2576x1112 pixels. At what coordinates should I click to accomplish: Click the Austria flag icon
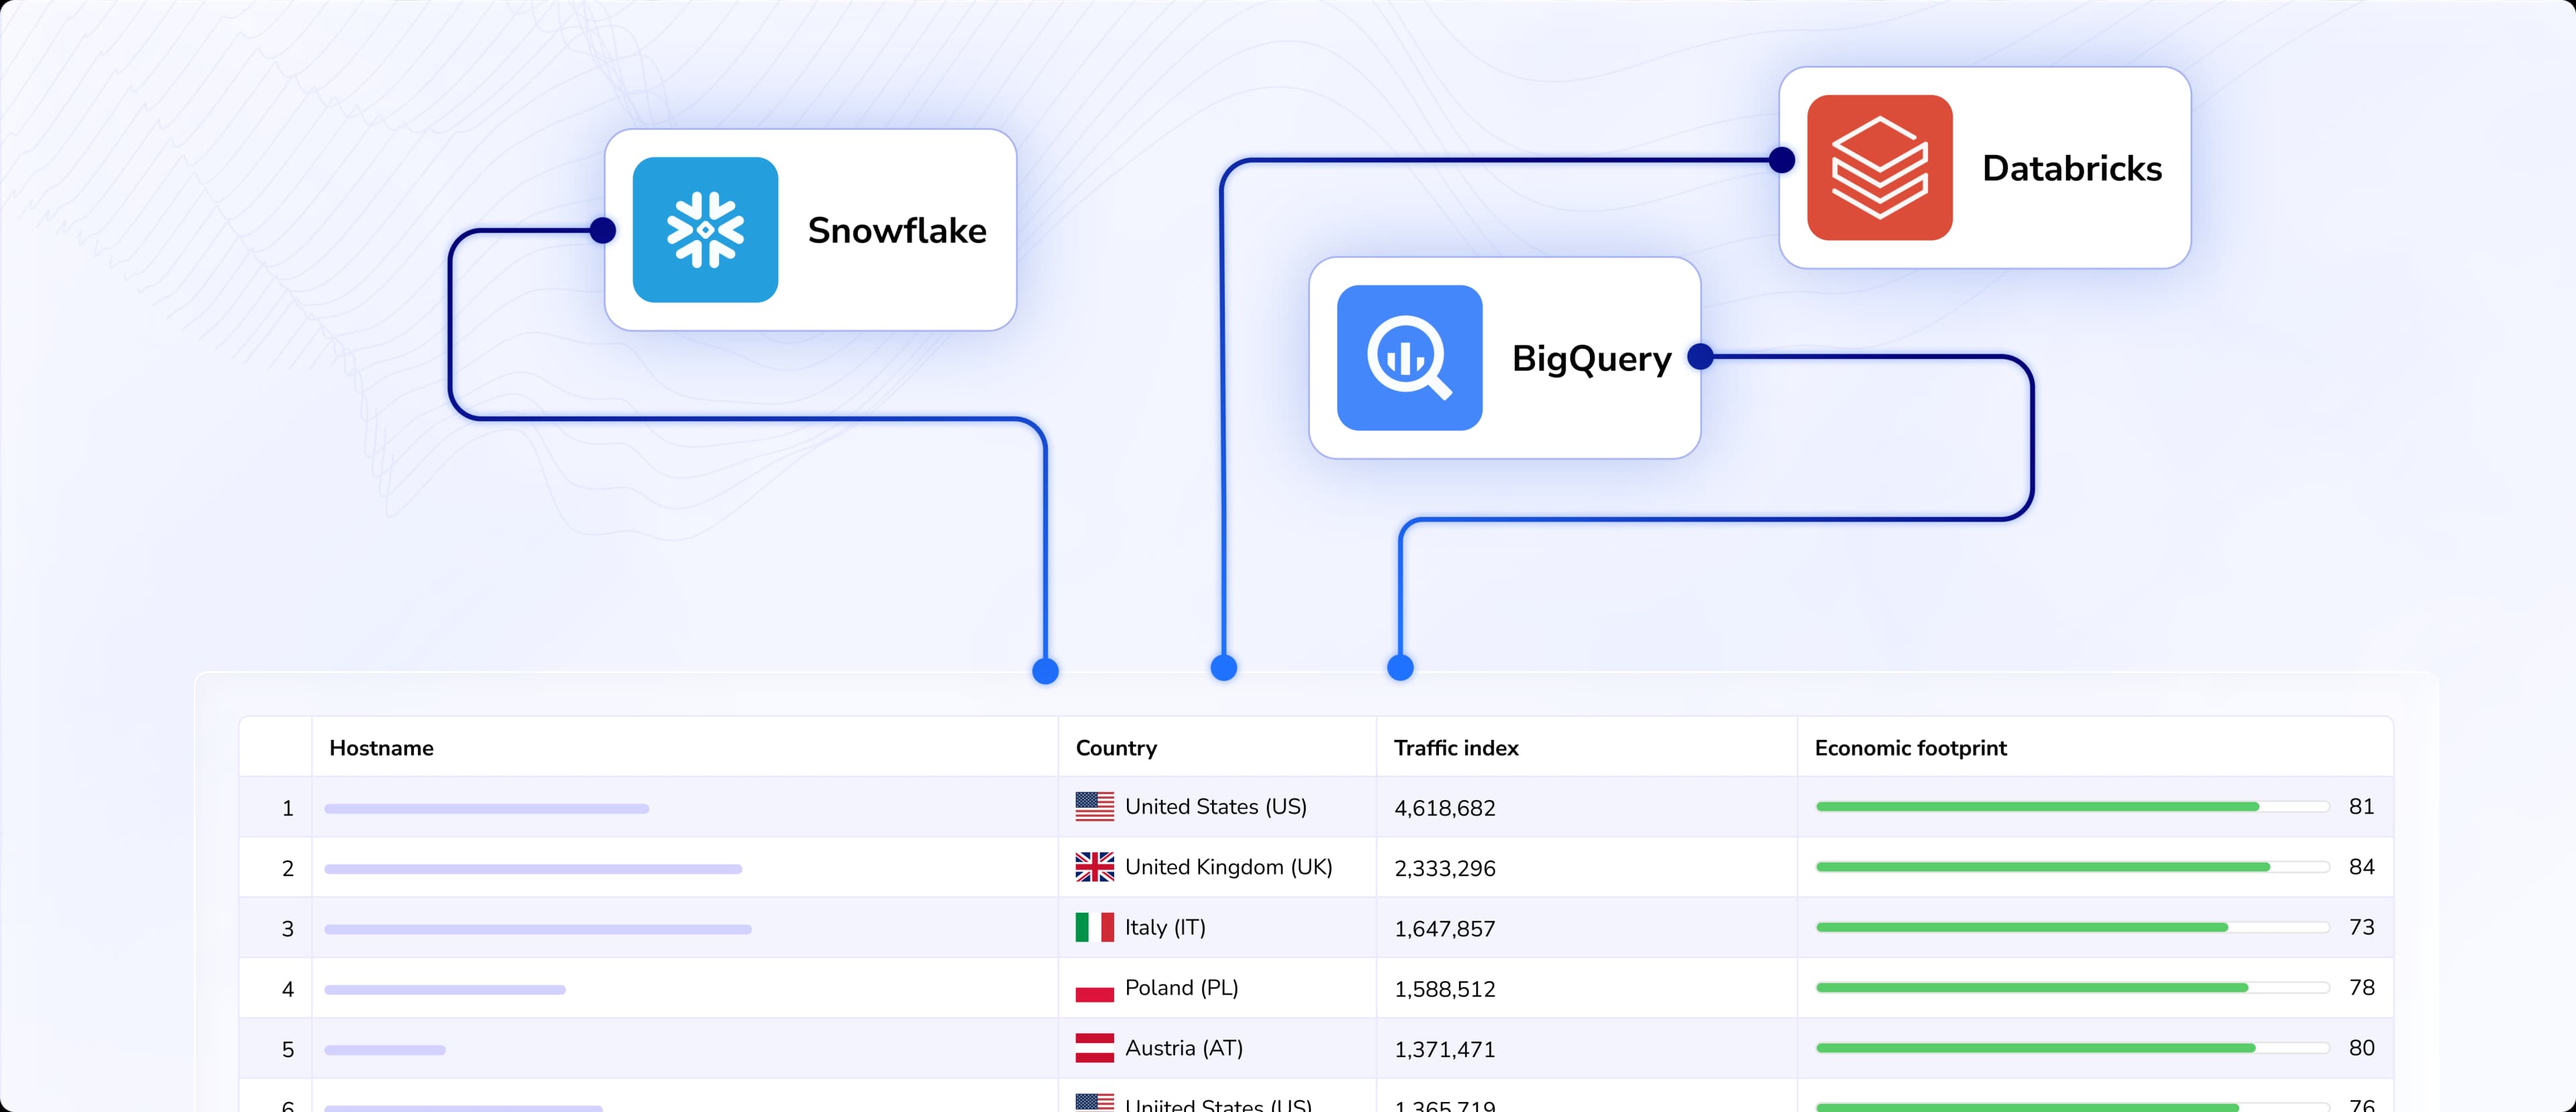click(1094, 1048)
